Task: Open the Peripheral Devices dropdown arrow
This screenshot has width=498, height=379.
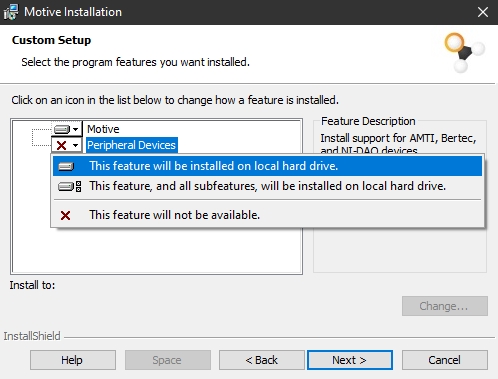Action: coord(76,145)
